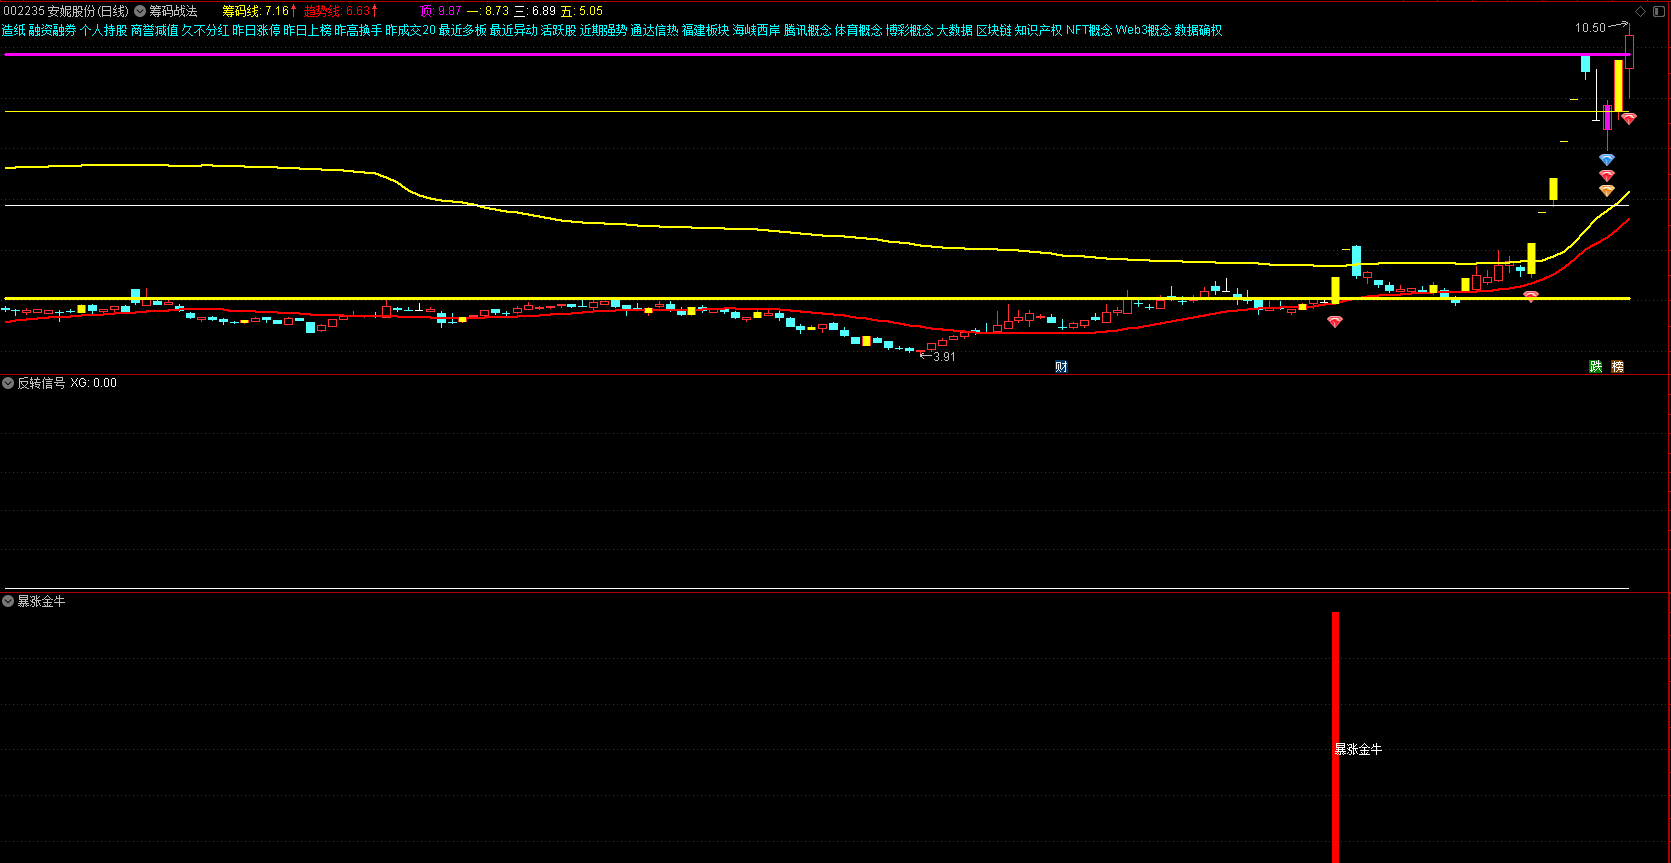Expand the 暴涨金牛 indicator panel arrow
The image size is (1671, 863).
(x=8, y=601)
